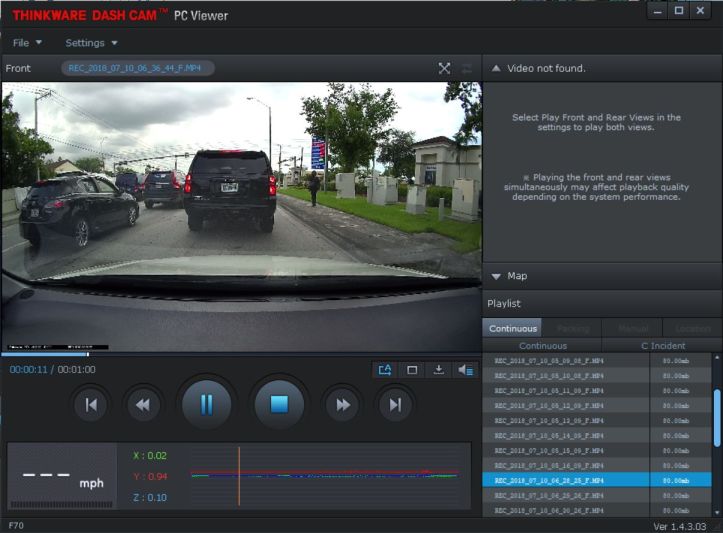Select REC_2018_07_10_05_10_08_F.MP4 in playlist
Image resolution: width=723 pixels, height=533 pixels.
(597, 376)
